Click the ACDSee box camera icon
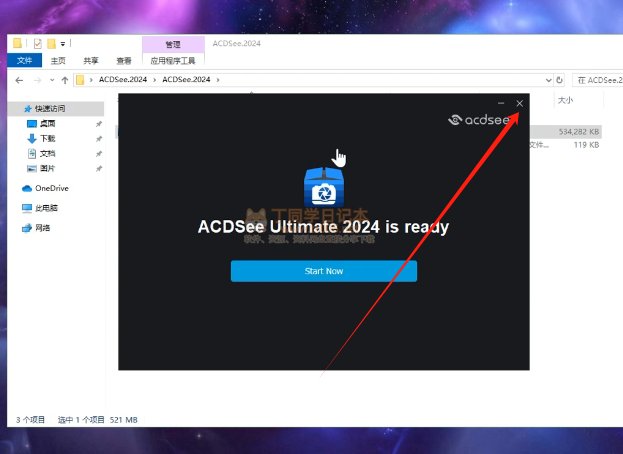The image size is (623, 454). click(x=324, y=187)
